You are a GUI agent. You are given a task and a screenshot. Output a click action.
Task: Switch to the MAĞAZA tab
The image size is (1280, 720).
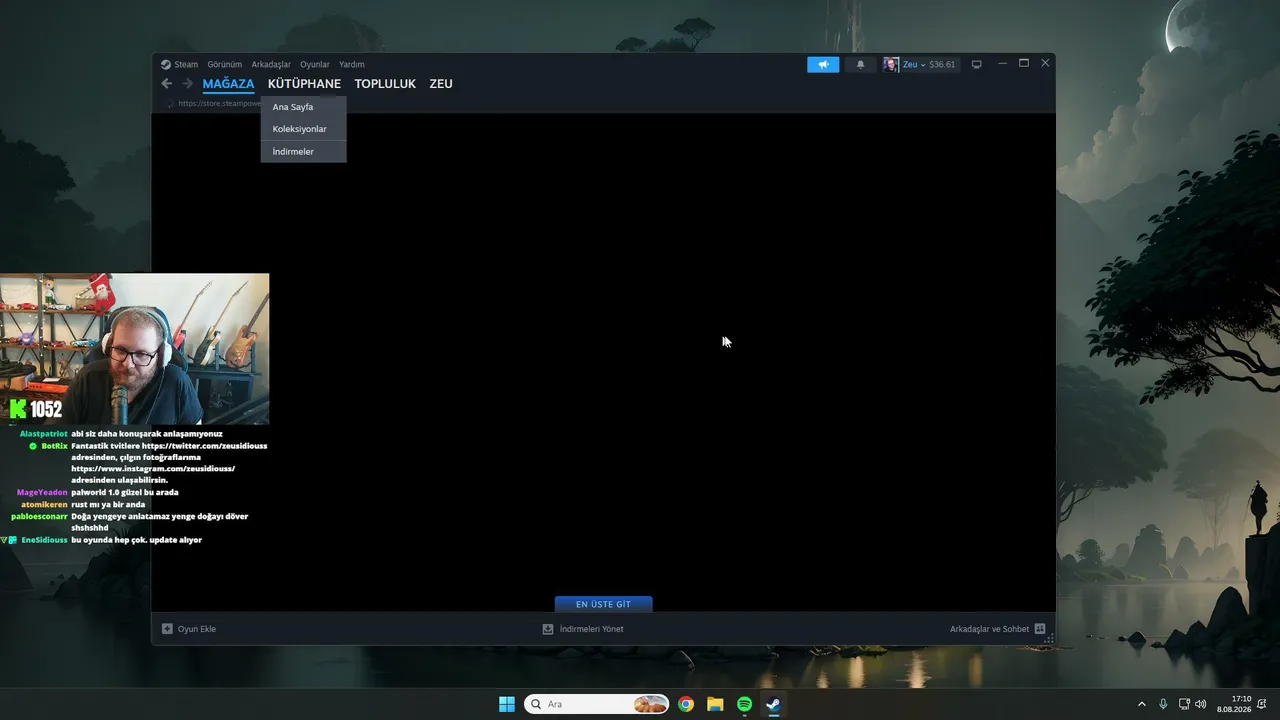click(228, 84)
